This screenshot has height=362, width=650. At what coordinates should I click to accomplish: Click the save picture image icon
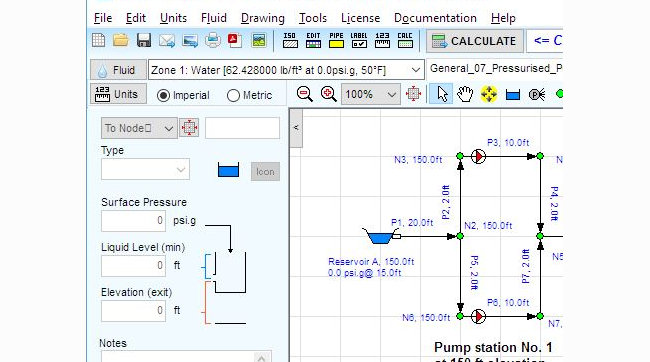click(259, 41)
